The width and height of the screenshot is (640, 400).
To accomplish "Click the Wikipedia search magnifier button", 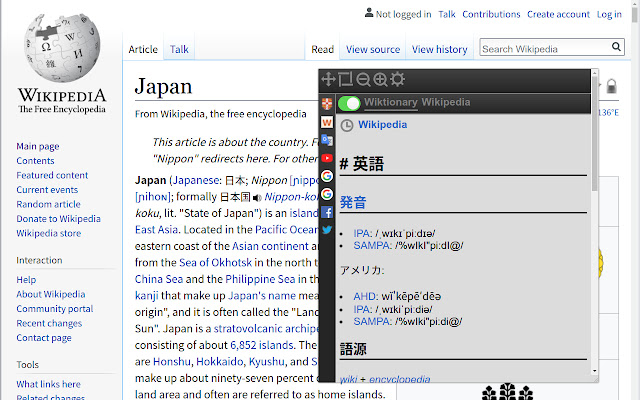I will [616, 47].
